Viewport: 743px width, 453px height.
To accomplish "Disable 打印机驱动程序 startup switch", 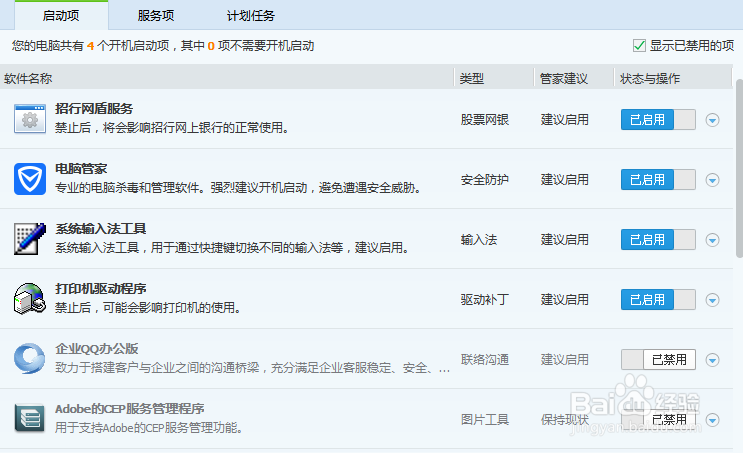I will [x=658, y=299].
